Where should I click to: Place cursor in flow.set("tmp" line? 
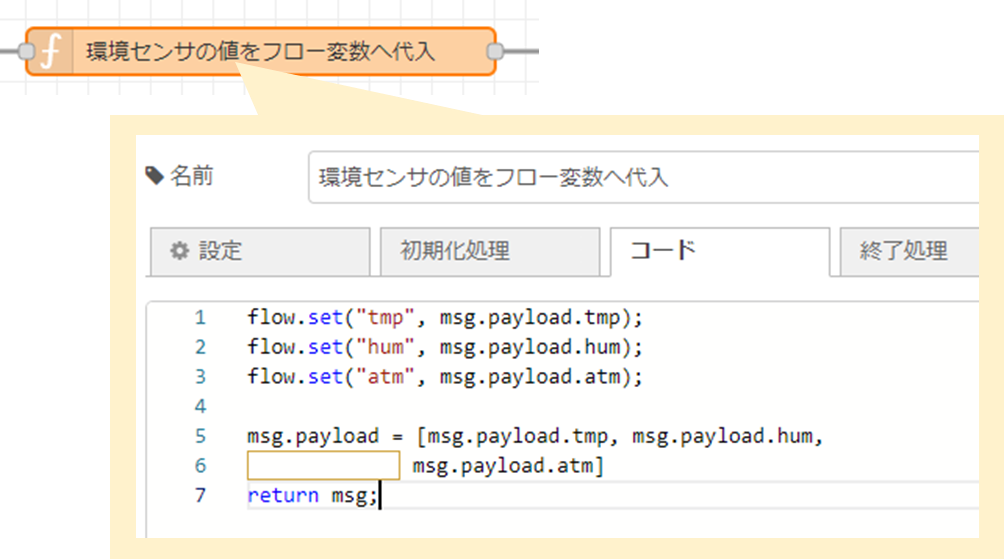coord(445,318)
